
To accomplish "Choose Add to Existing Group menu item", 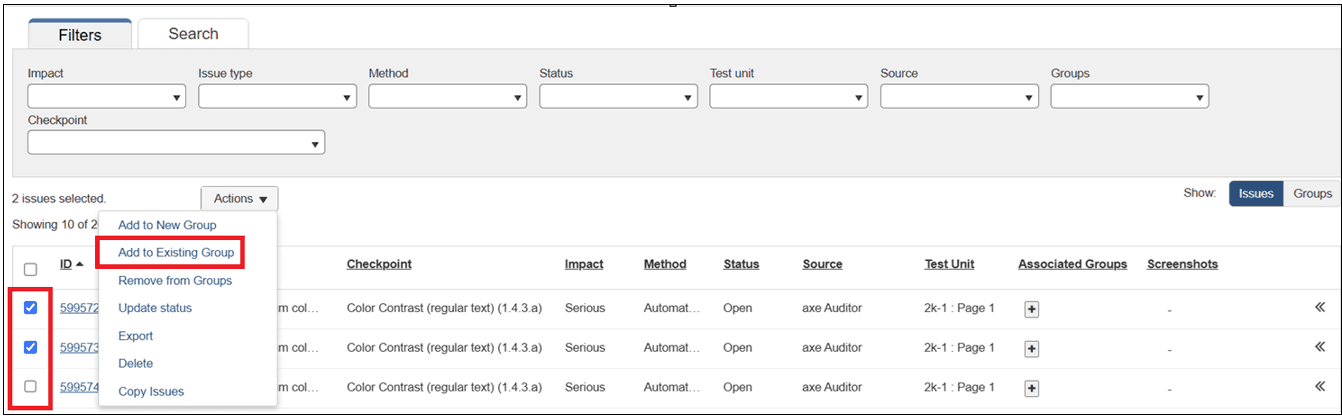I will coord(176,253).
